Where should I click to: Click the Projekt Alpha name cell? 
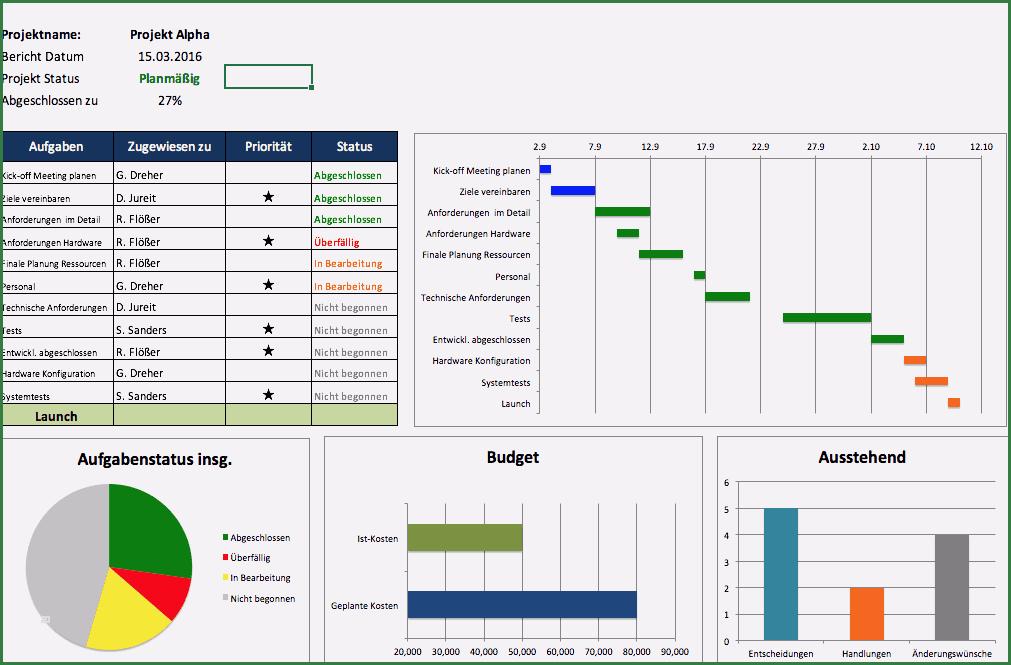pos(170,34)
